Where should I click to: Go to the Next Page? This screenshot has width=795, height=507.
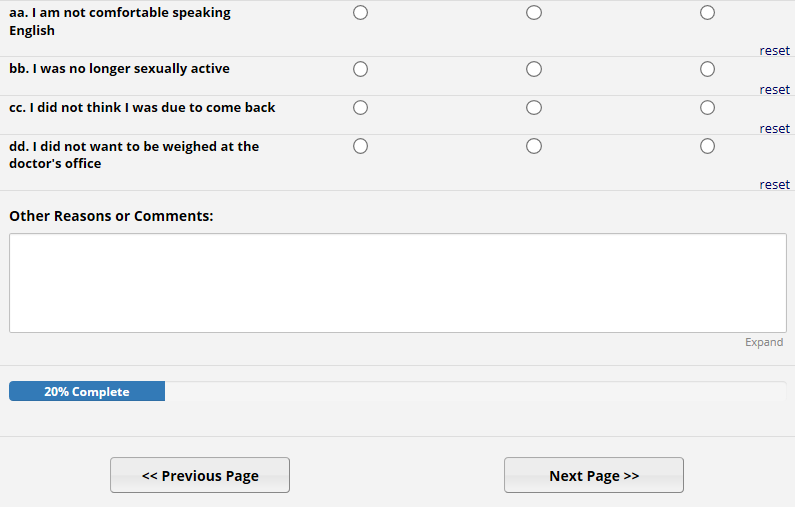[x=594, y=476]
